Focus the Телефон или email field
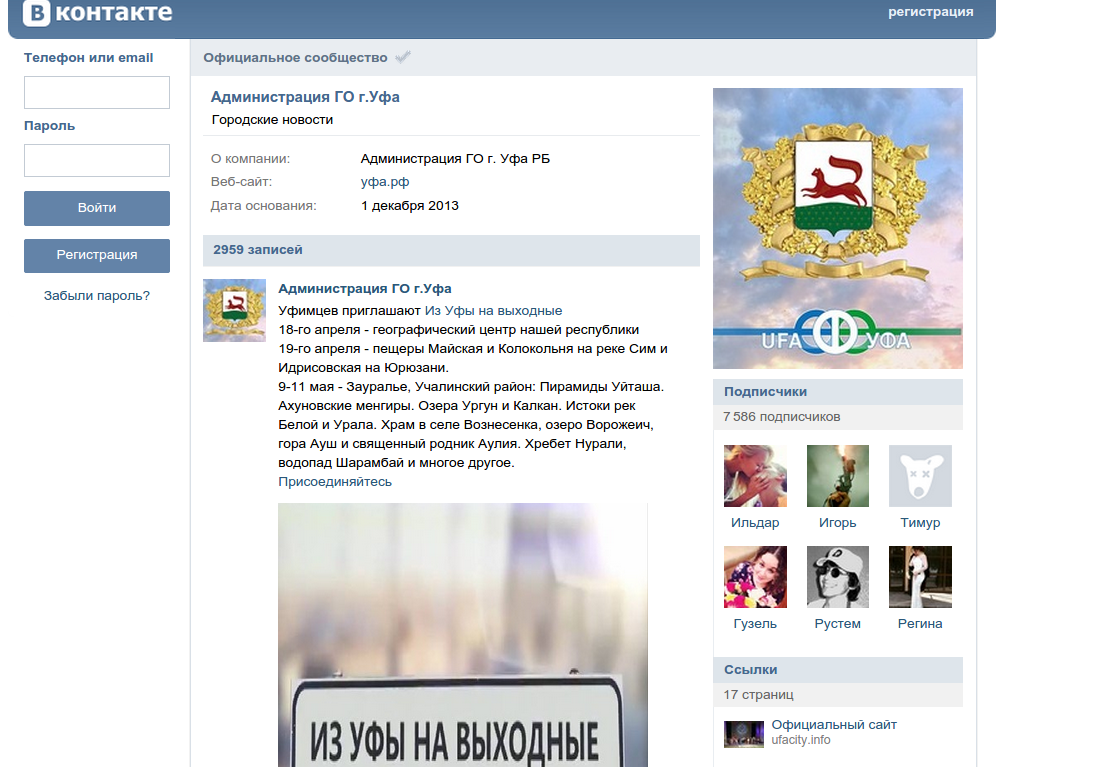This screenshot has height=767, width=1103. 97,92
